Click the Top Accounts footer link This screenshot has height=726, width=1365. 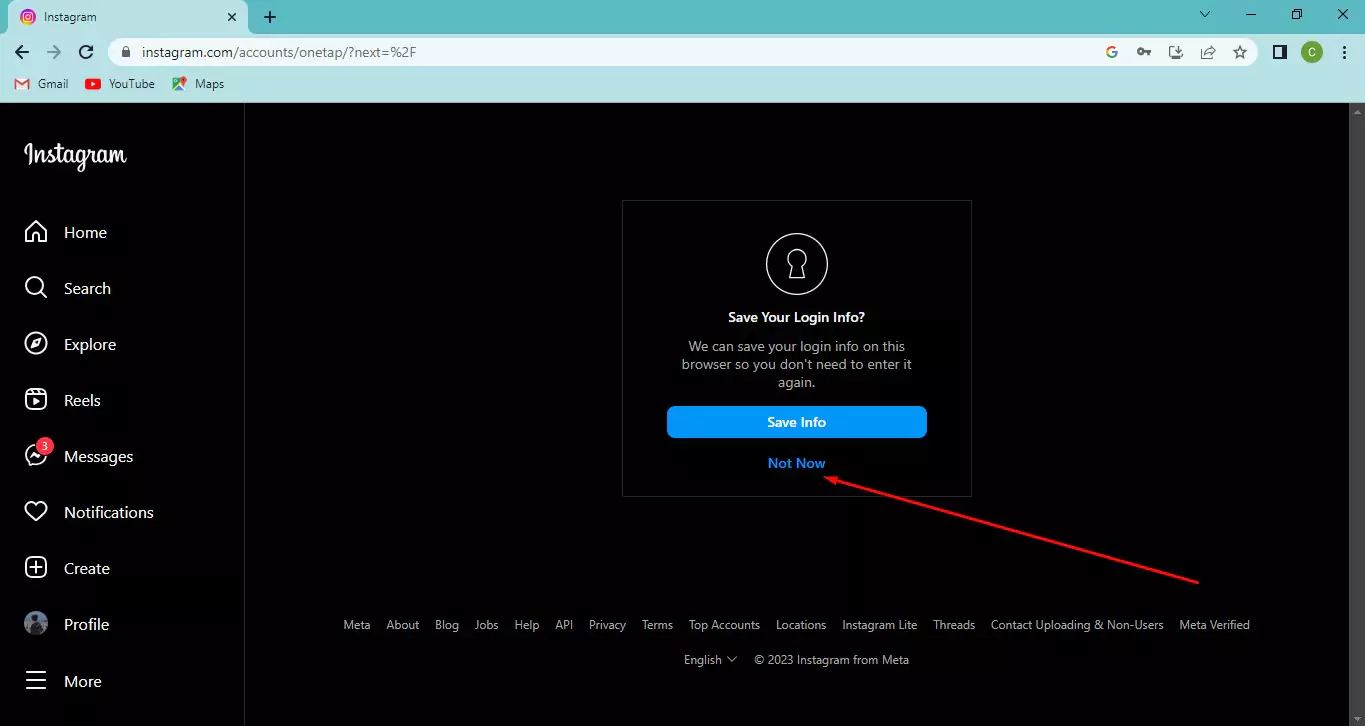(724, 625)
